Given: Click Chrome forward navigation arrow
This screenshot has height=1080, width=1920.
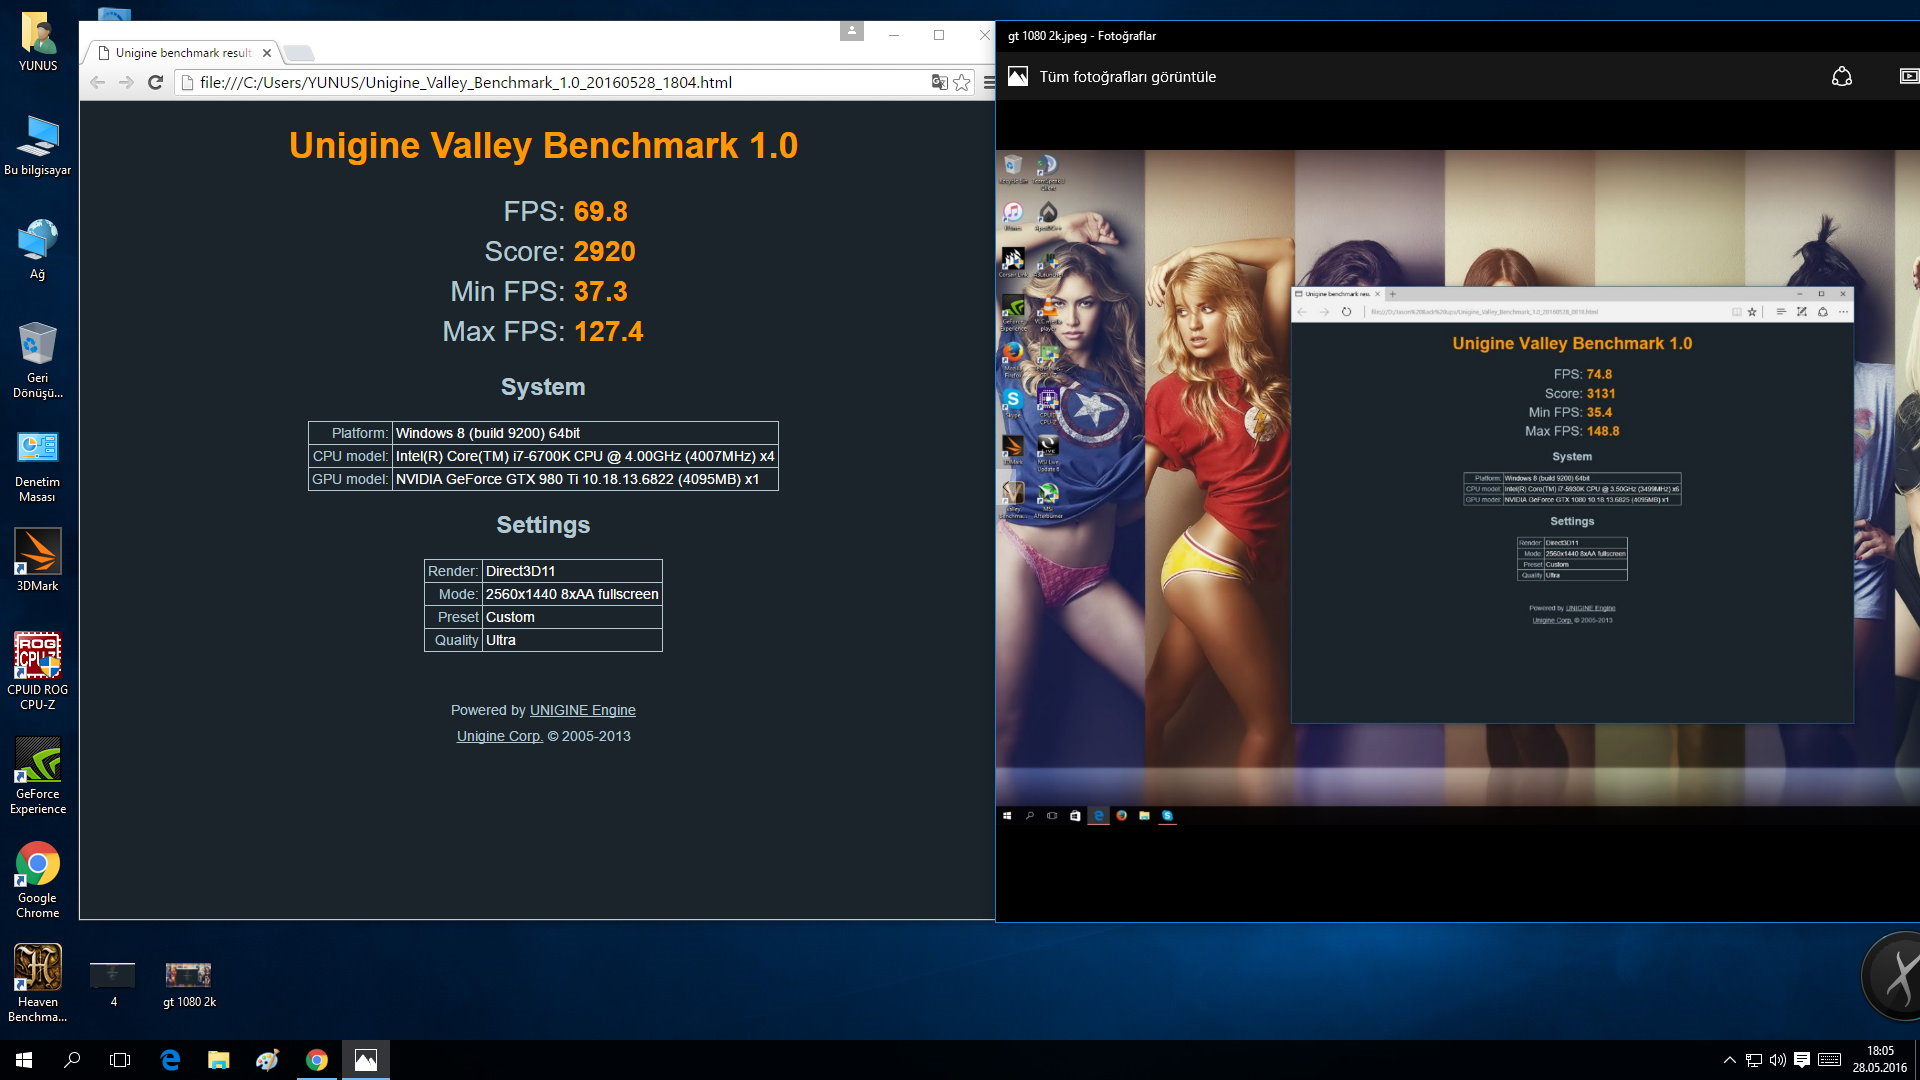Looking at the screenshot, I should click(x=126, y=82).
